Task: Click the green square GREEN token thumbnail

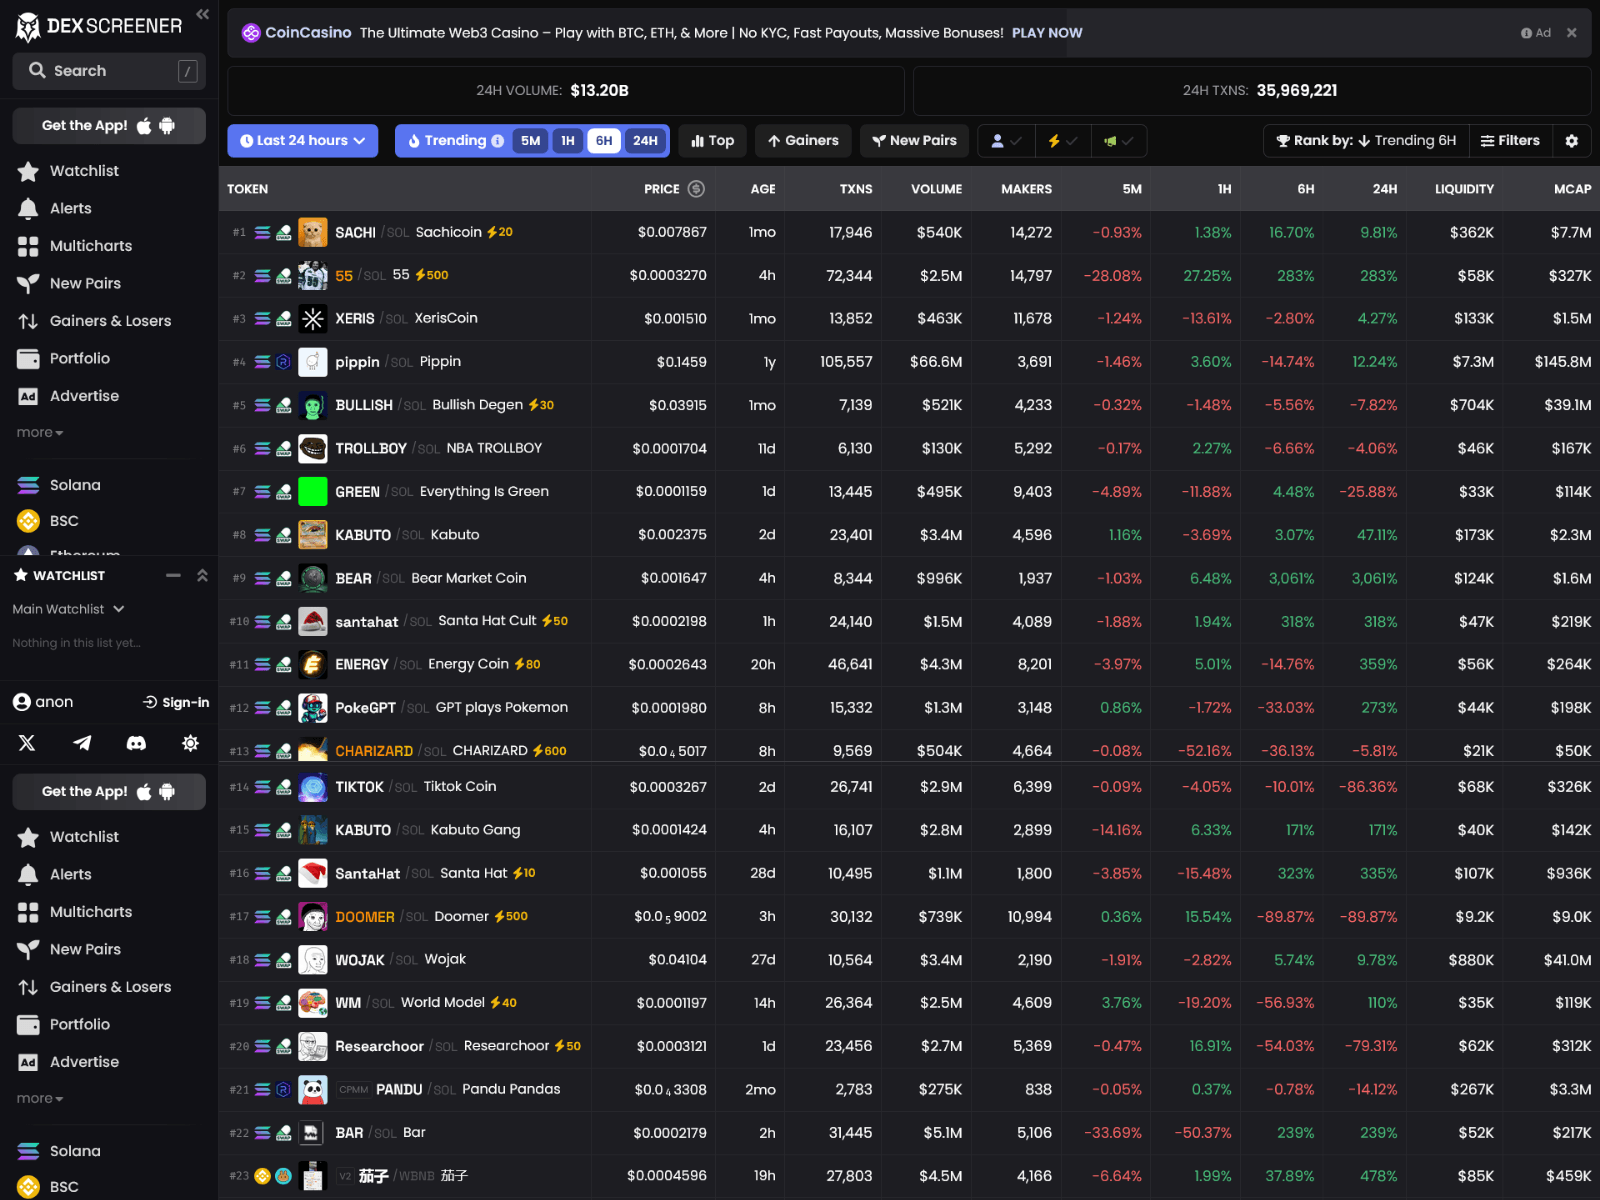Action: (x=313, y=492)
